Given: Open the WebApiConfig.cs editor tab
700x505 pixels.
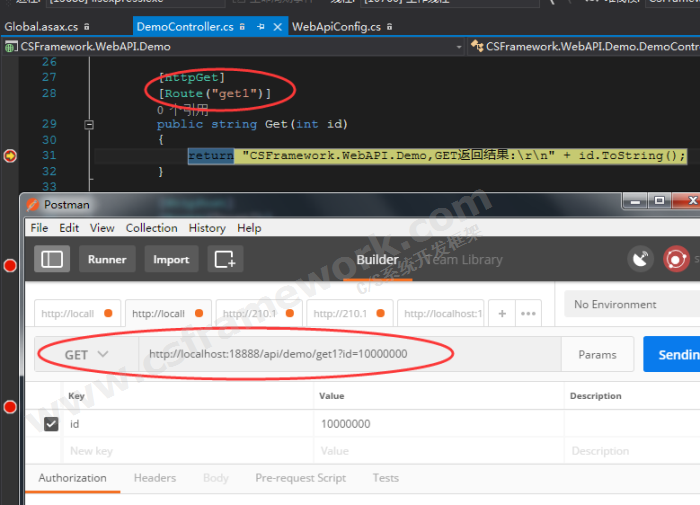Looking at the screenshot, I should click(x=336, y=27).
